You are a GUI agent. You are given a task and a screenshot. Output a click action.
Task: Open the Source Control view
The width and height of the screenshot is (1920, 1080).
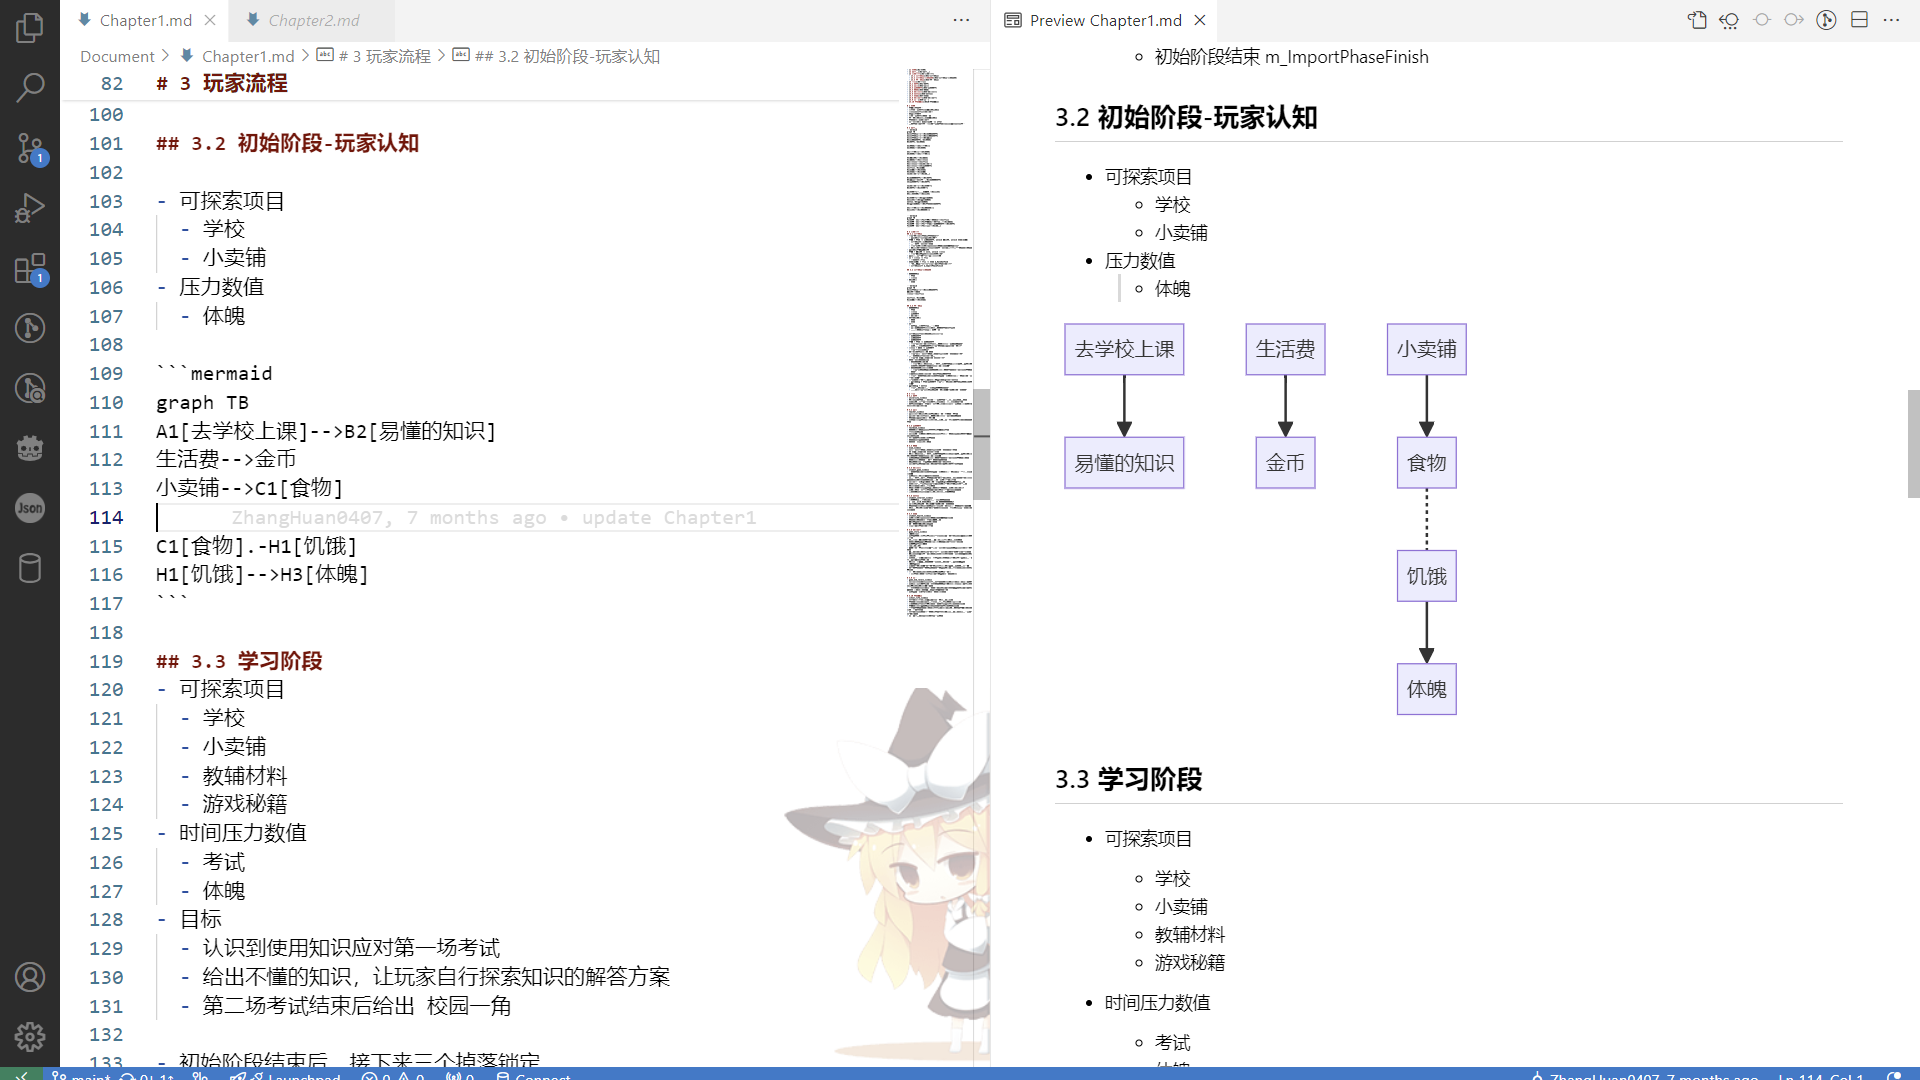click(30, 149)
